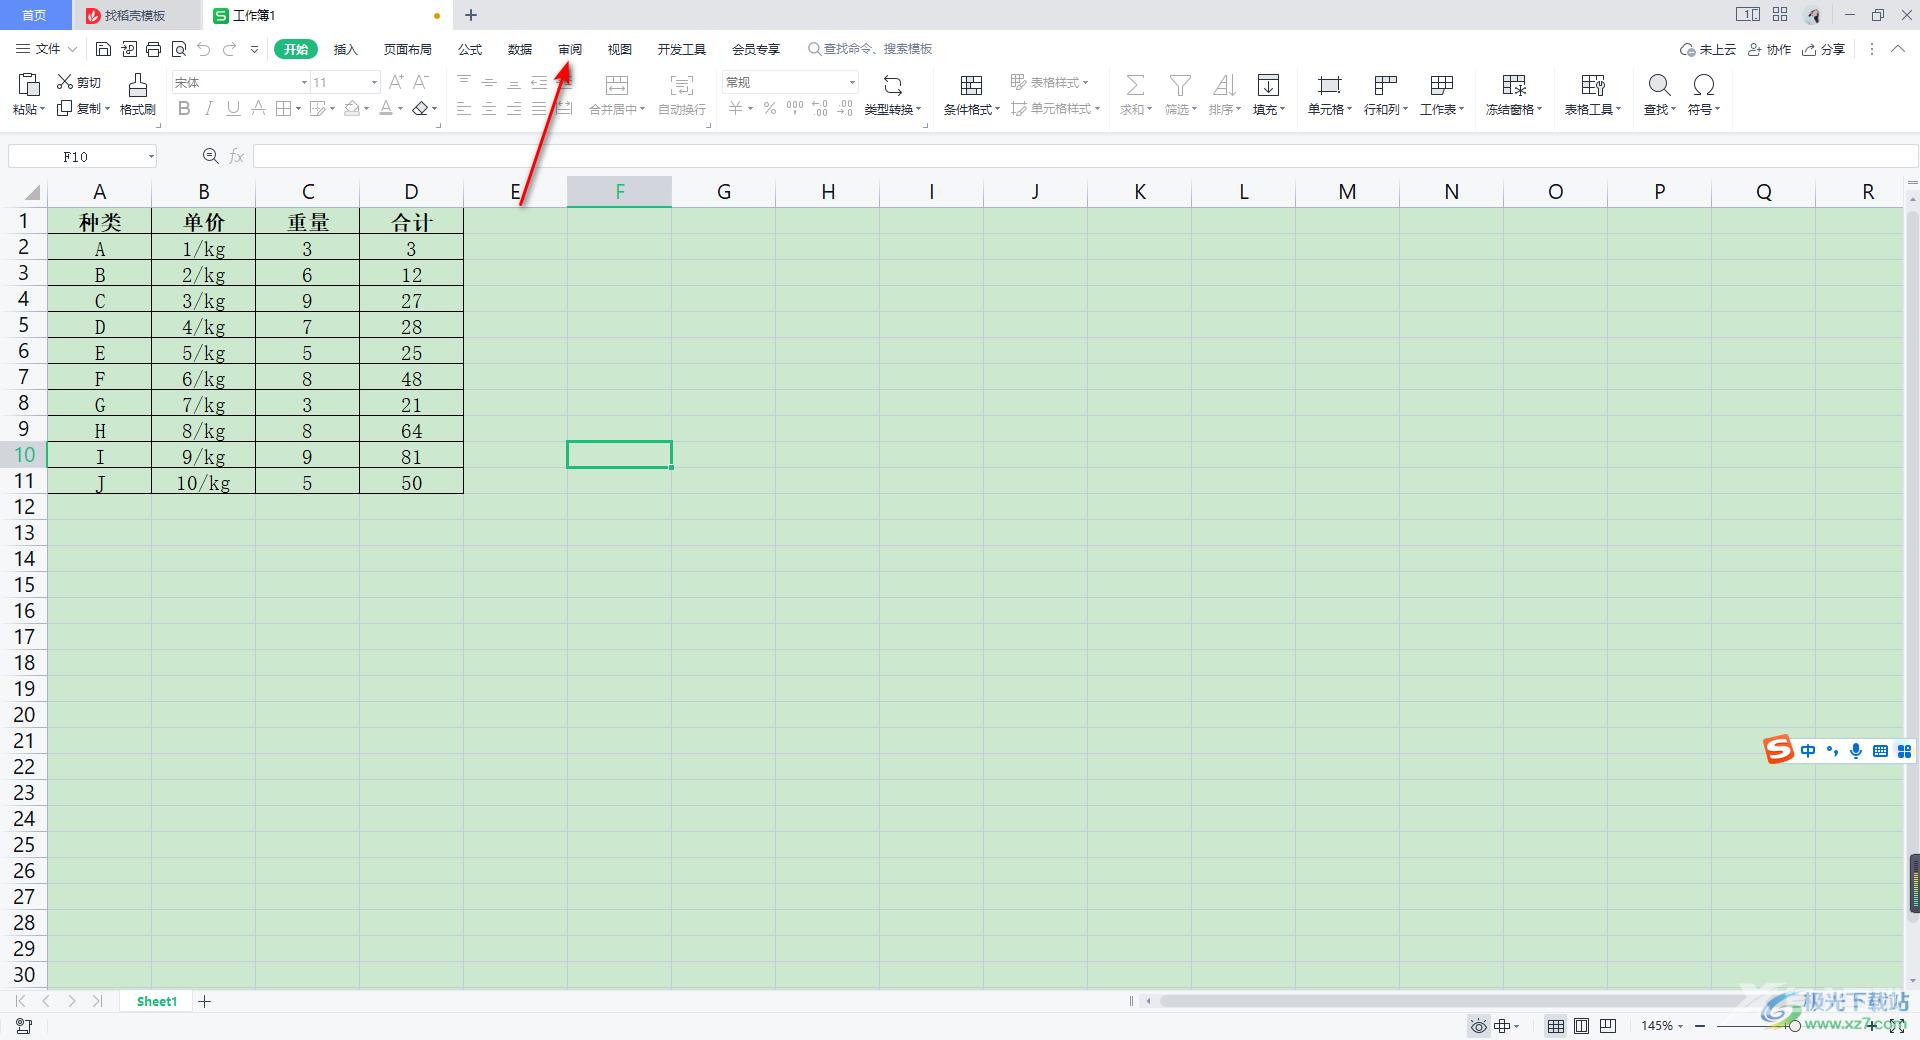Decrease font size with A- icon
Image resolution: width=1920 pixels, height=1040 pixels.
click(x=421, y=82)
